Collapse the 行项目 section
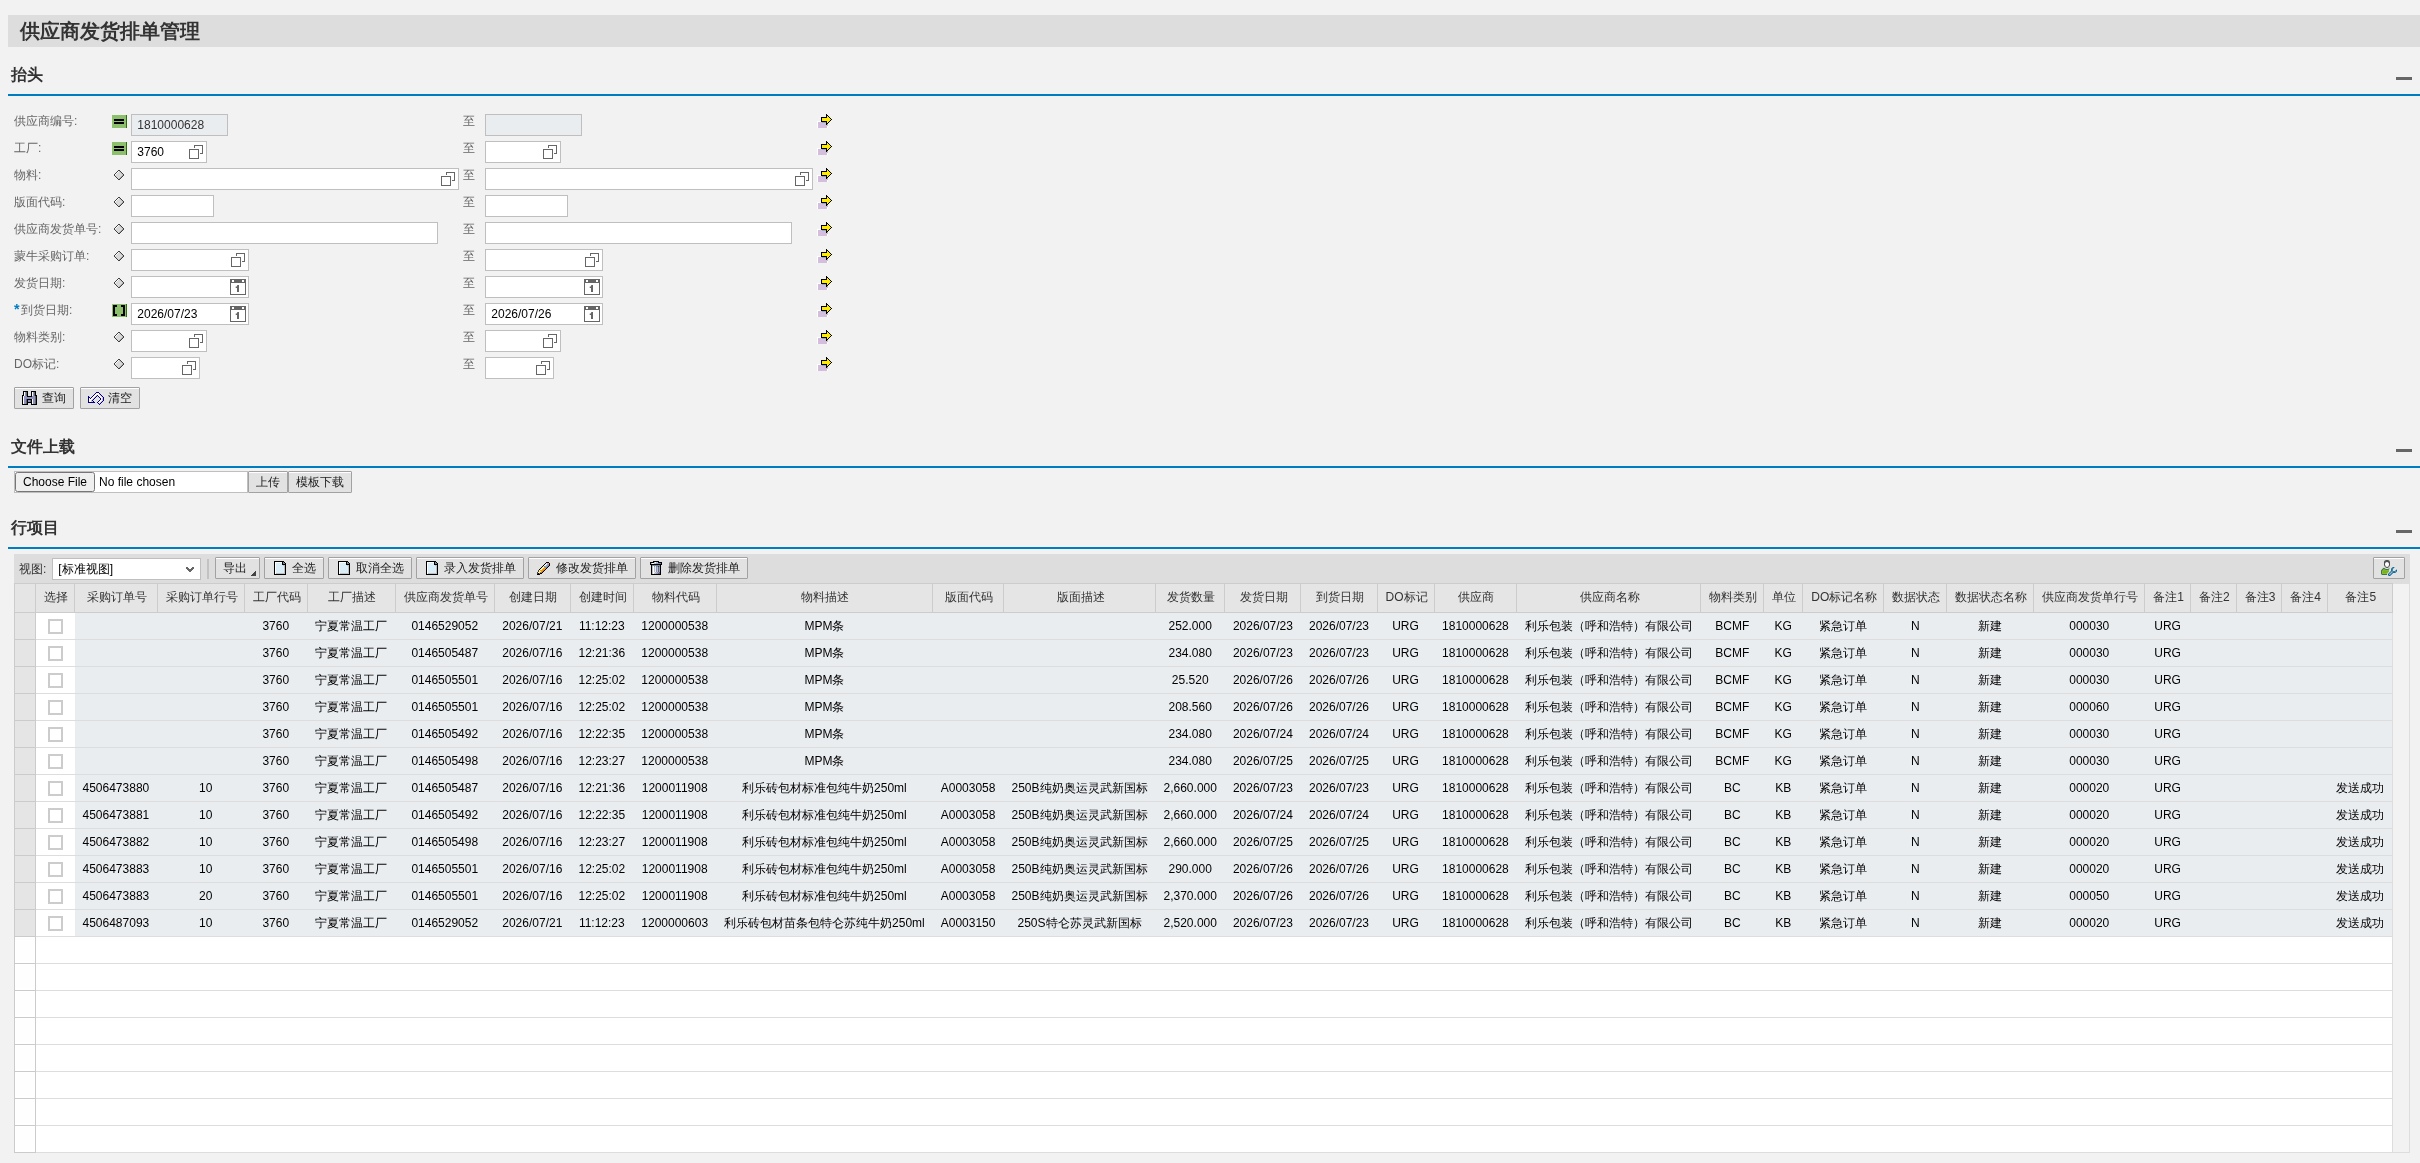The height and width of the screenshot is (1163, 2420). [x=2404, y=531]
